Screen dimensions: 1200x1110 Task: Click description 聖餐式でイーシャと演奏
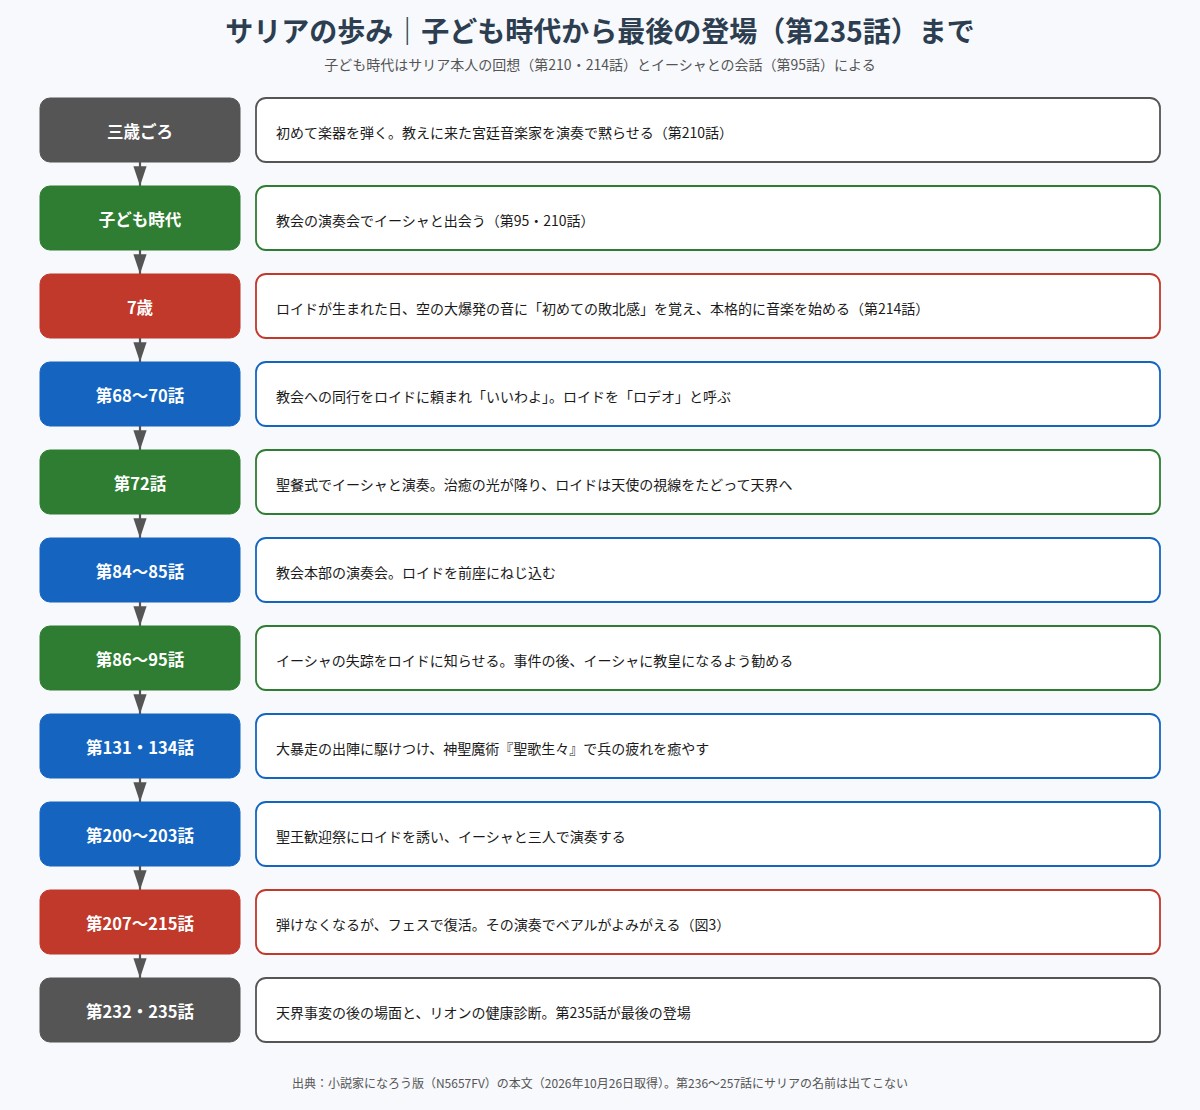(x=708, y=482)
